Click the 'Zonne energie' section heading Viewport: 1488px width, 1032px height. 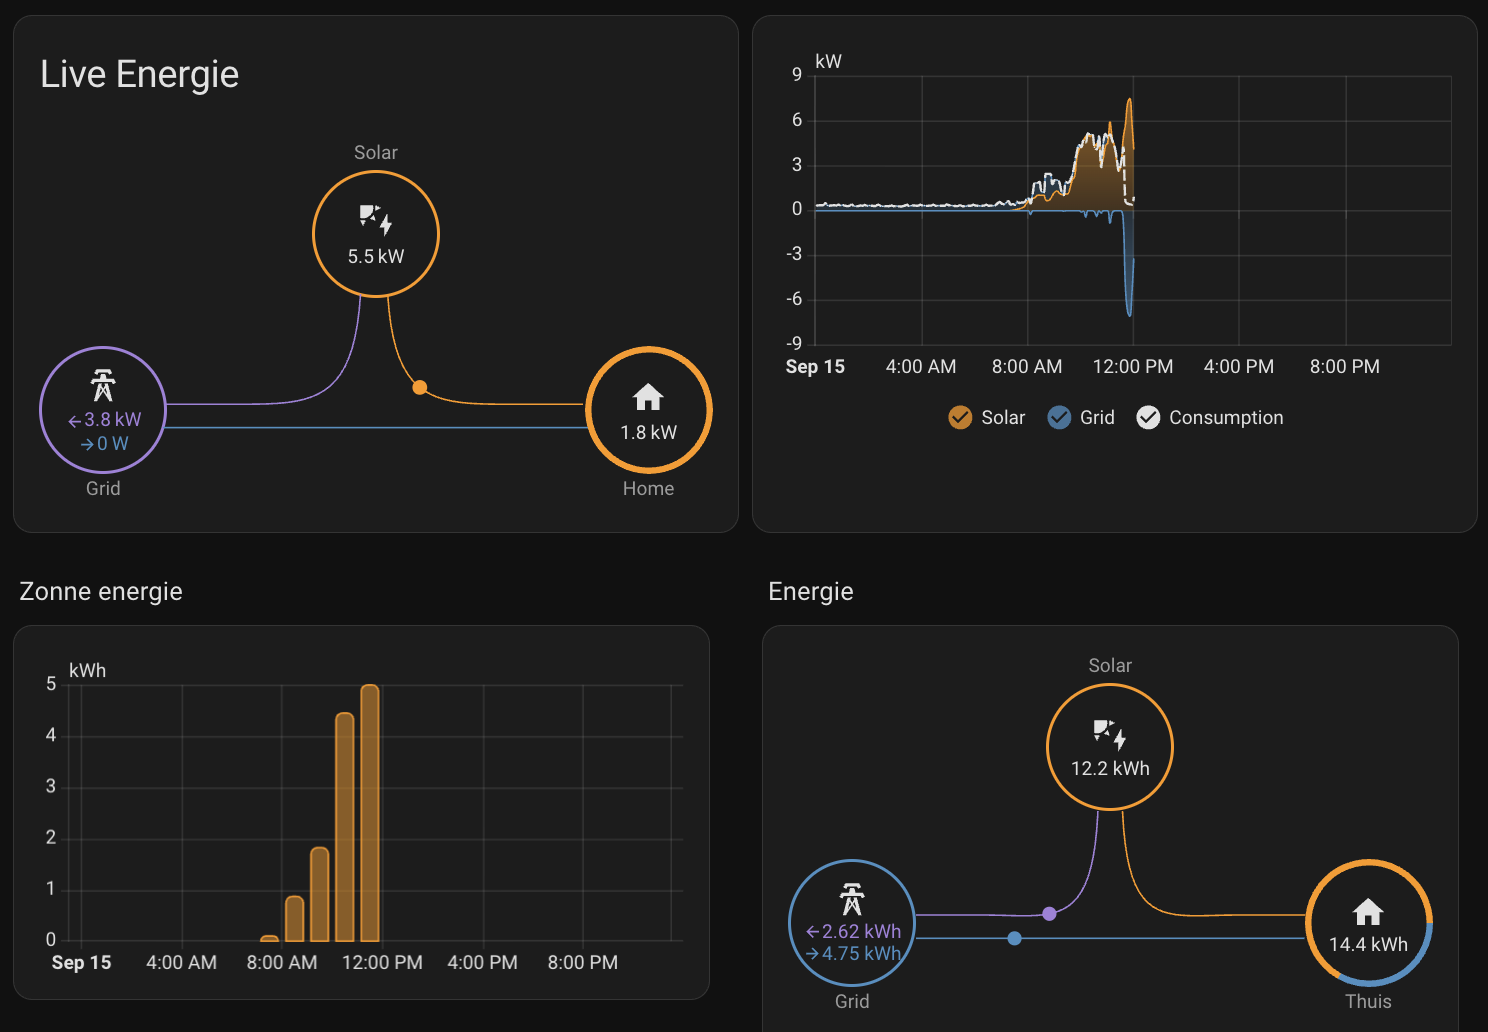(x=101, y=591)
